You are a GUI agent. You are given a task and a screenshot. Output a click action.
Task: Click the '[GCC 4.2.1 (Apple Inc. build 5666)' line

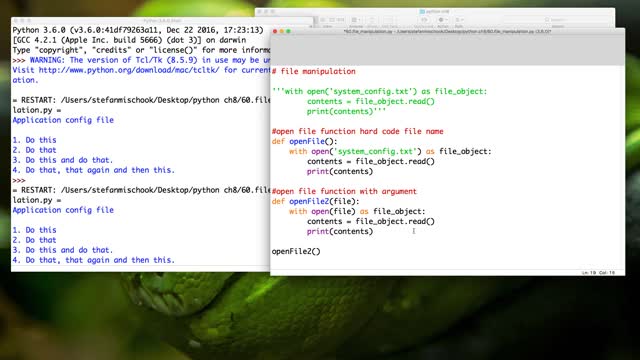tap(129, 40)
